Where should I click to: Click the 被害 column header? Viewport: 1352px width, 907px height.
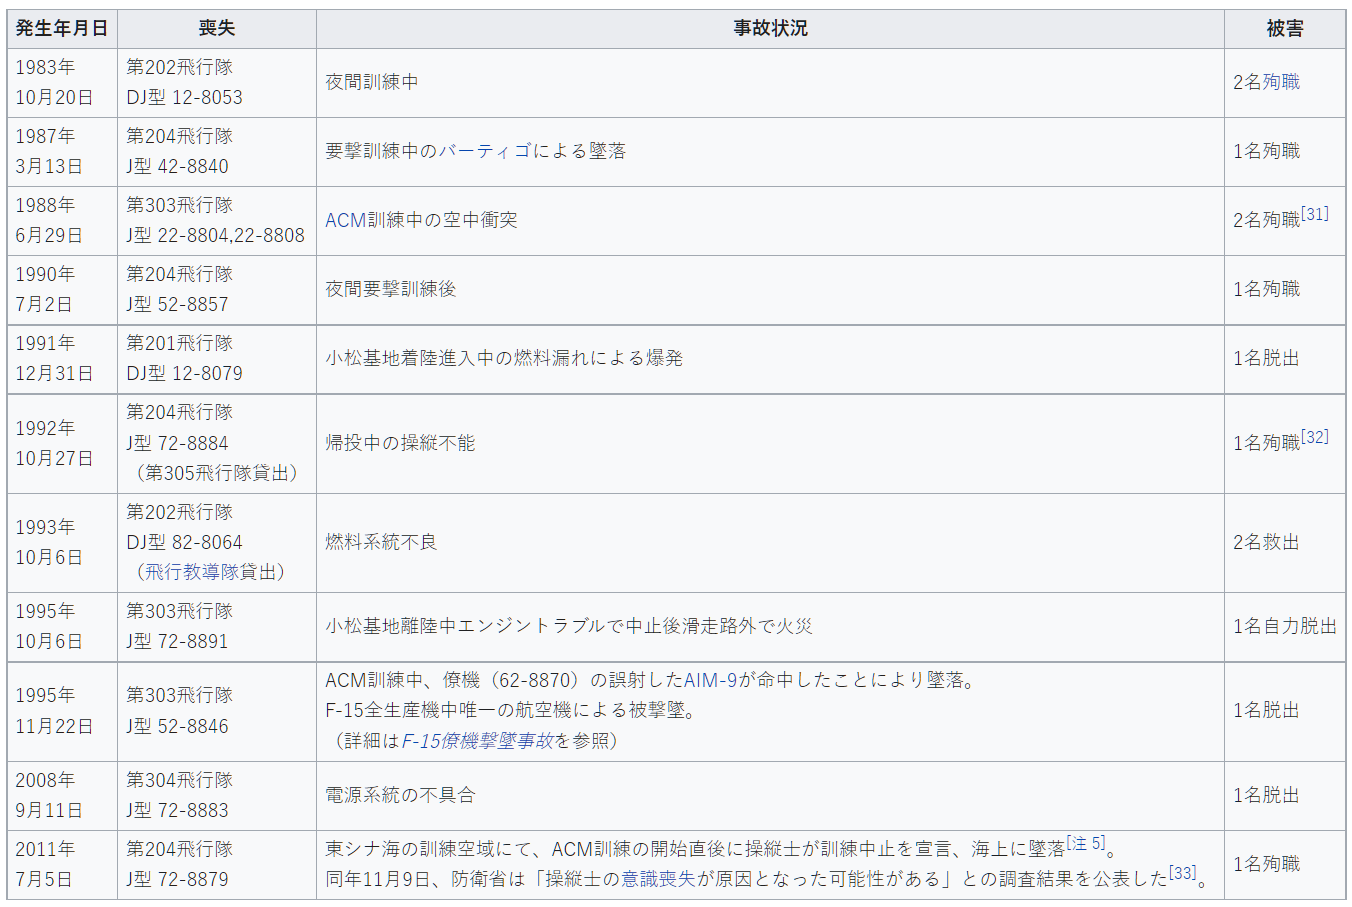pyautogui.click(x=1284, y=29)
